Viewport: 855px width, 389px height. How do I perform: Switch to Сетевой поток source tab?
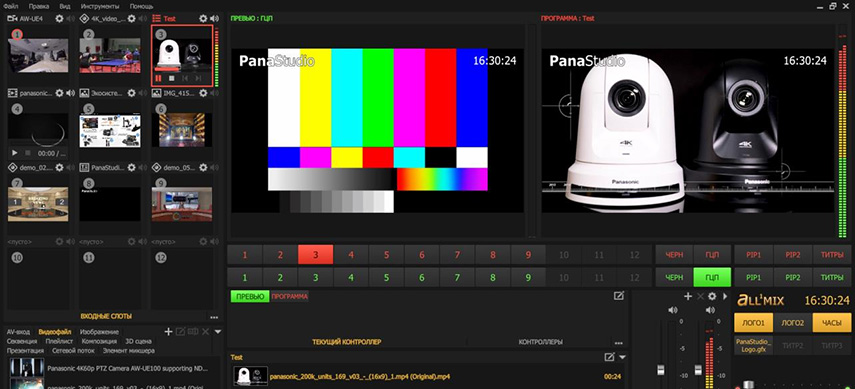point(74,351)
